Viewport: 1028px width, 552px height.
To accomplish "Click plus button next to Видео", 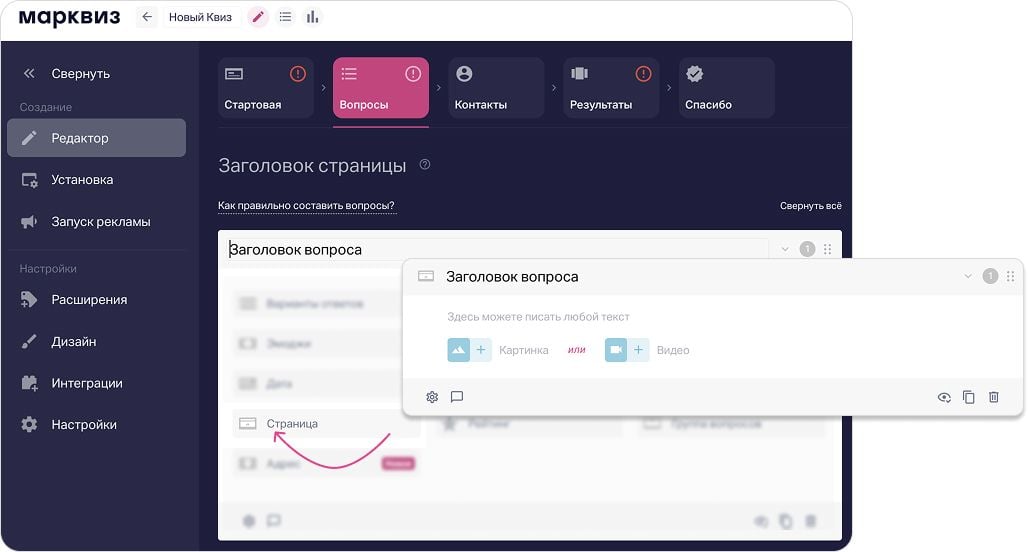I will [638, 350].
